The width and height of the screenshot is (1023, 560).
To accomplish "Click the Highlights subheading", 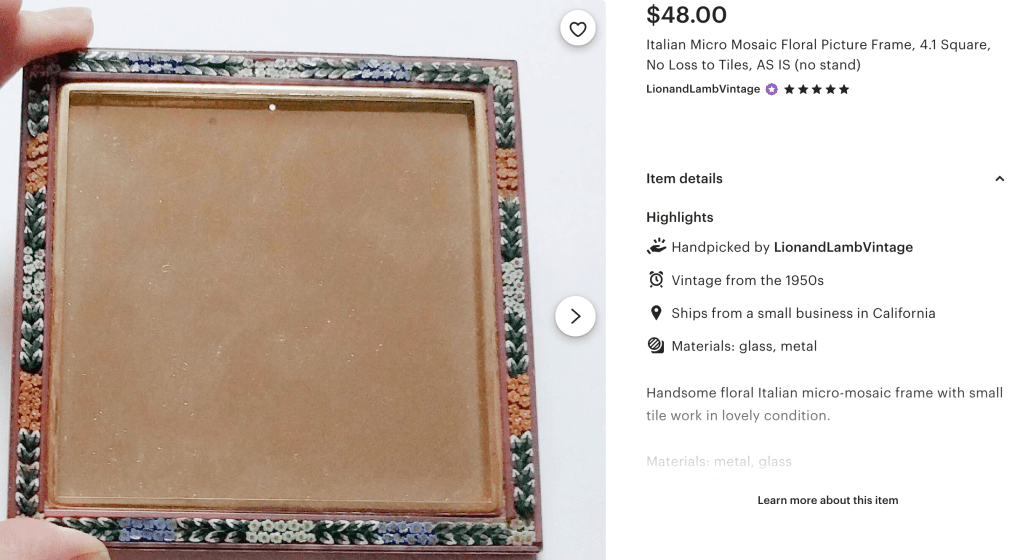I will tap(680, 217).
